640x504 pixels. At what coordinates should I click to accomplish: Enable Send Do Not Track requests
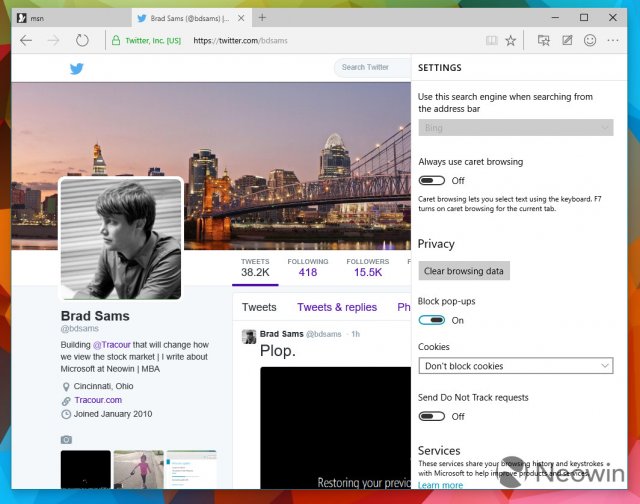[x=431, y=416]
